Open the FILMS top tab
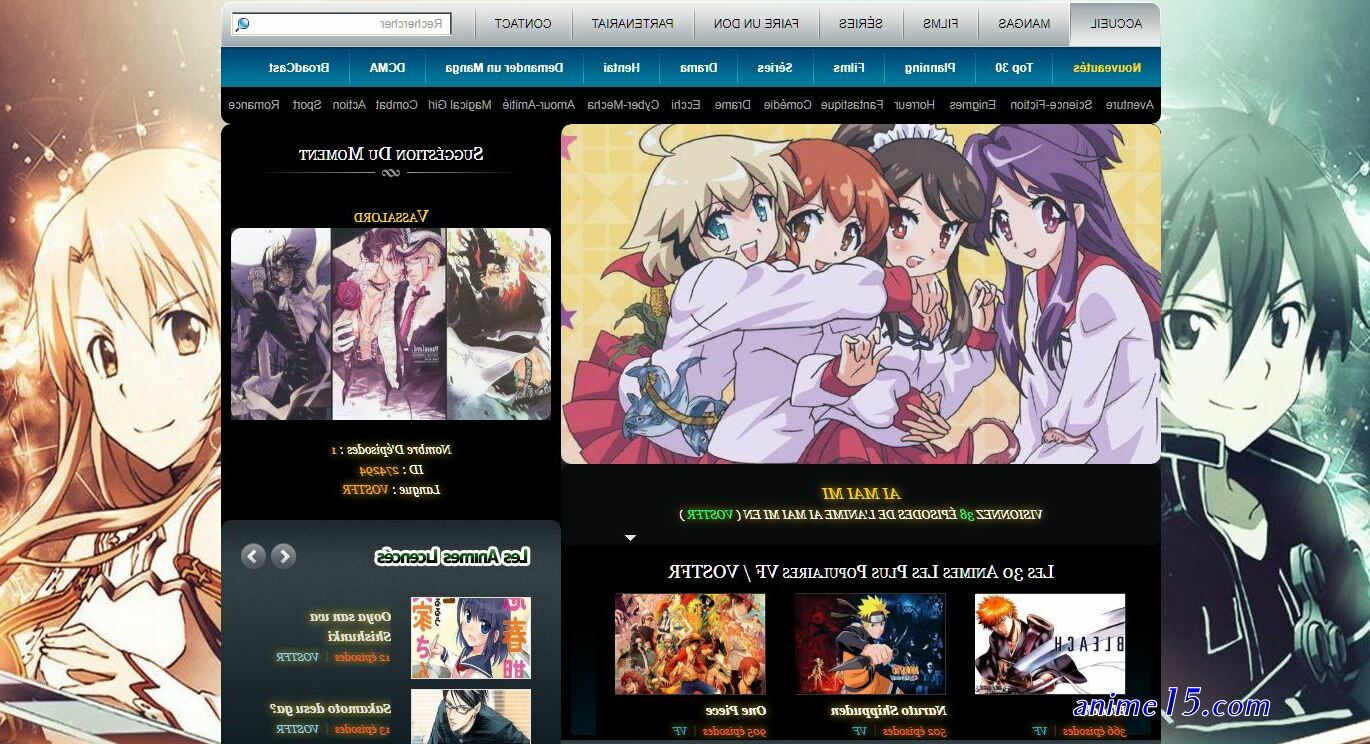 tap(940, 24)
